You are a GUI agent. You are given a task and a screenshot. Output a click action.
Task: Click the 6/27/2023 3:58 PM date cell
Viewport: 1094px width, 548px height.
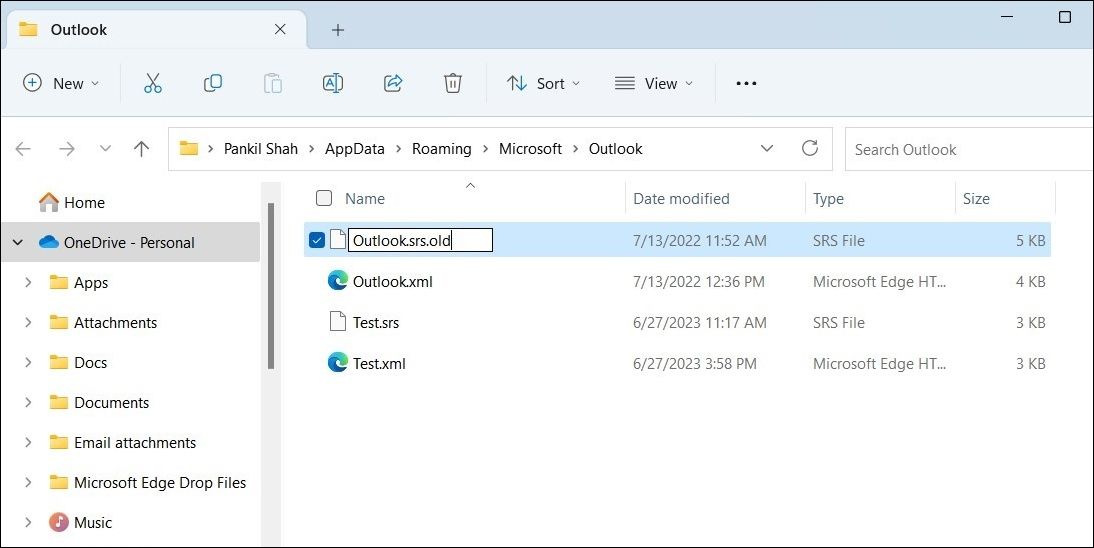695,363
